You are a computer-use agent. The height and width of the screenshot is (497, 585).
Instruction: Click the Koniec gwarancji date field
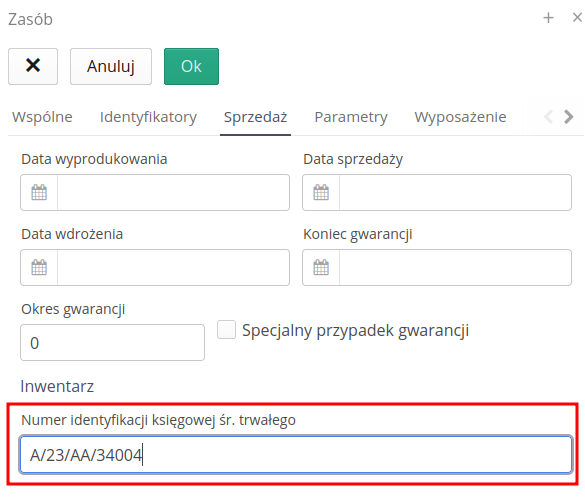point(456,268)
